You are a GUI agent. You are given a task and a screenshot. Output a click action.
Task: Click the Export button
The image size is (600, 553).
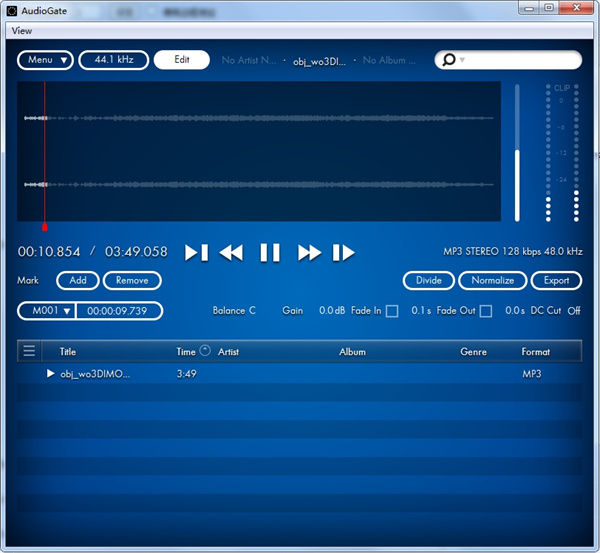point(556,281)
